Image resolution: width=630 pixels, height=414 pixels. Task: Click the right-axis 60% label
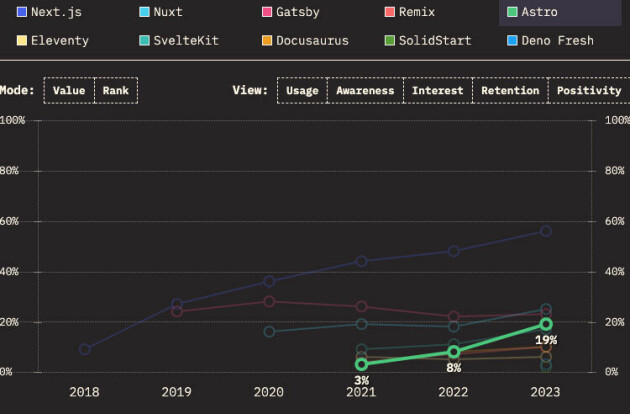[615, 221]
